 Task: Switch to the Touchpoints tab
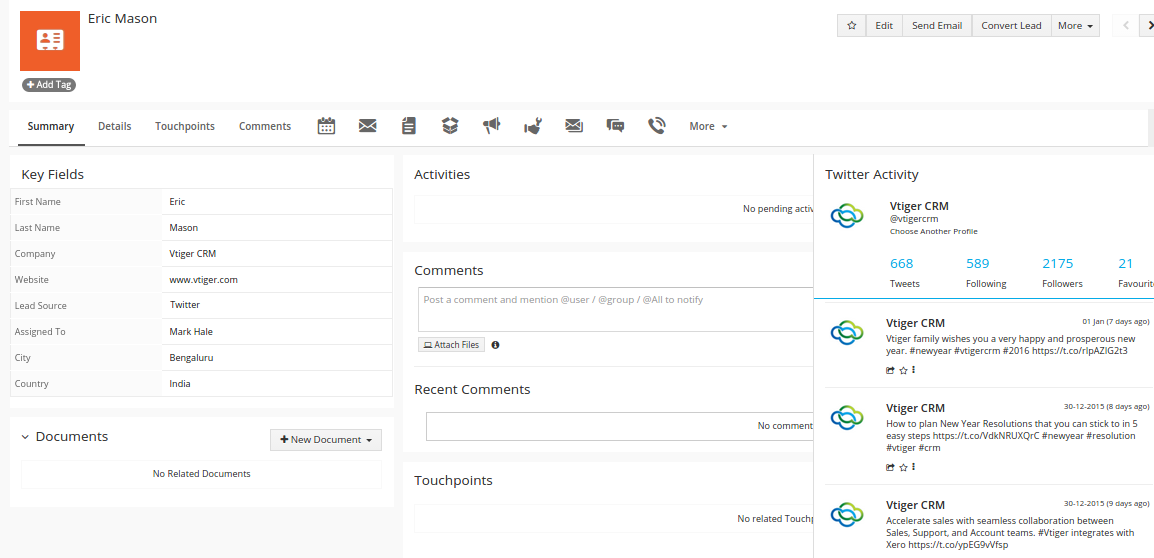pos(185,127)
